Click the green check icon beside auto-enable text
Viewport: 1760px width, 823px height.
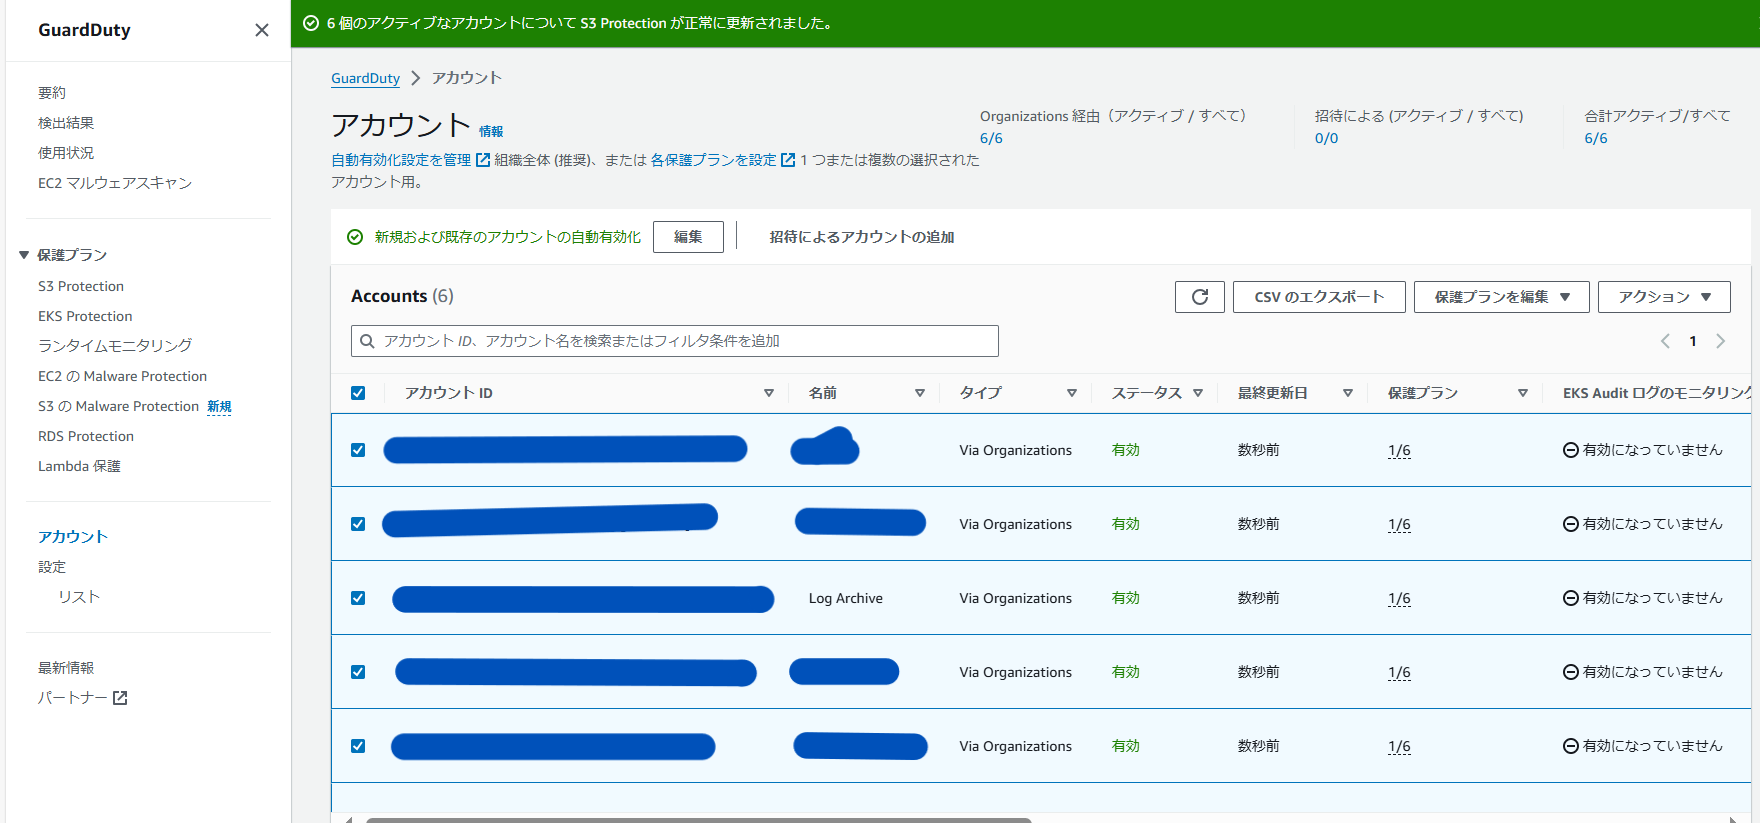[x=355, y=237]
